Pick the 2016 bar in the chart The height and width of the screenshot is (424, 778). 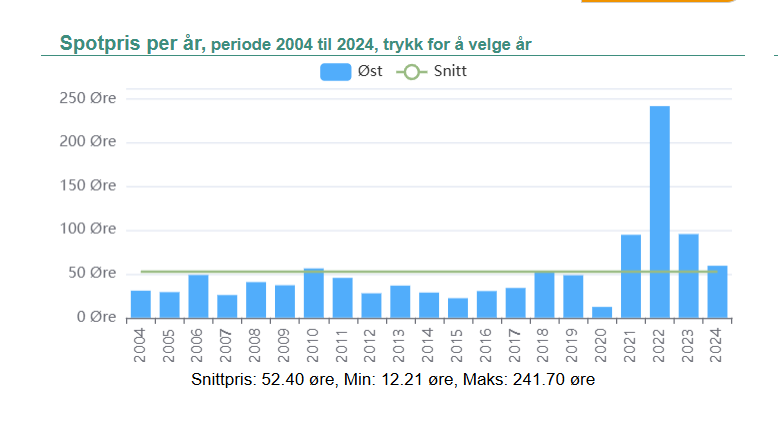tap(487, 305)
